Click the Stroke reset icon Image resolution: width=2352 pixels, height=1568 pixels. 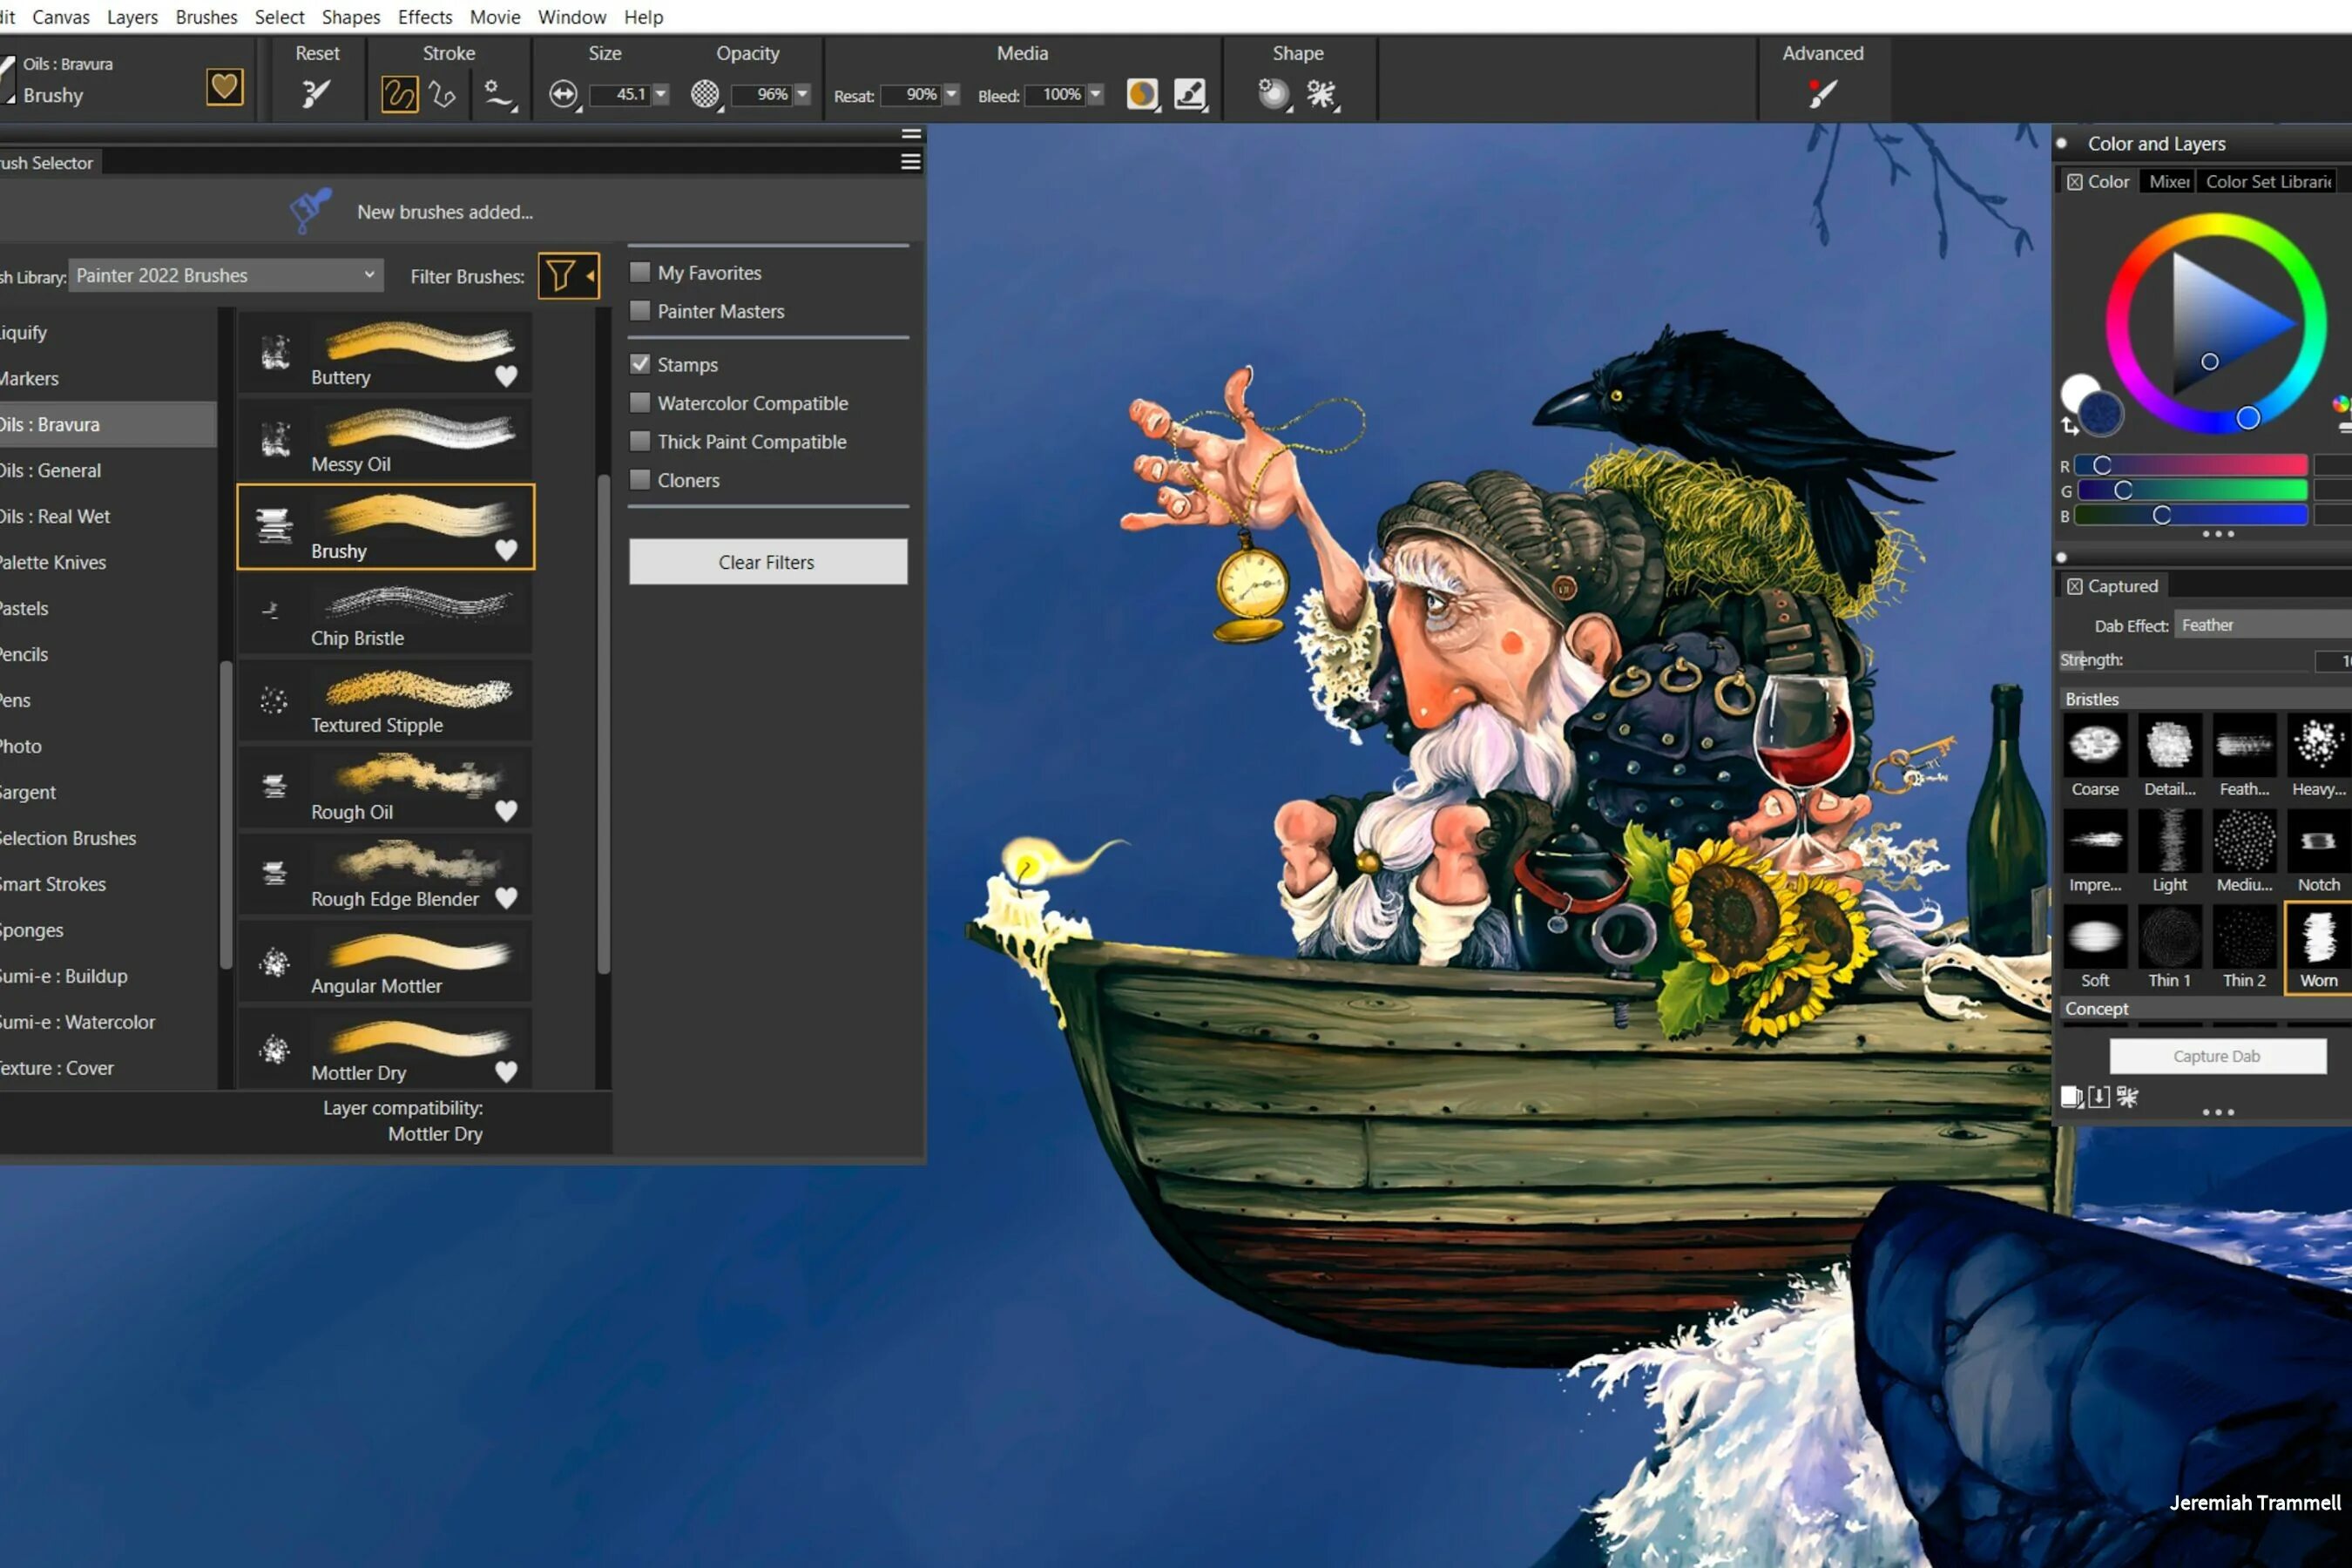tap(315, 92)
